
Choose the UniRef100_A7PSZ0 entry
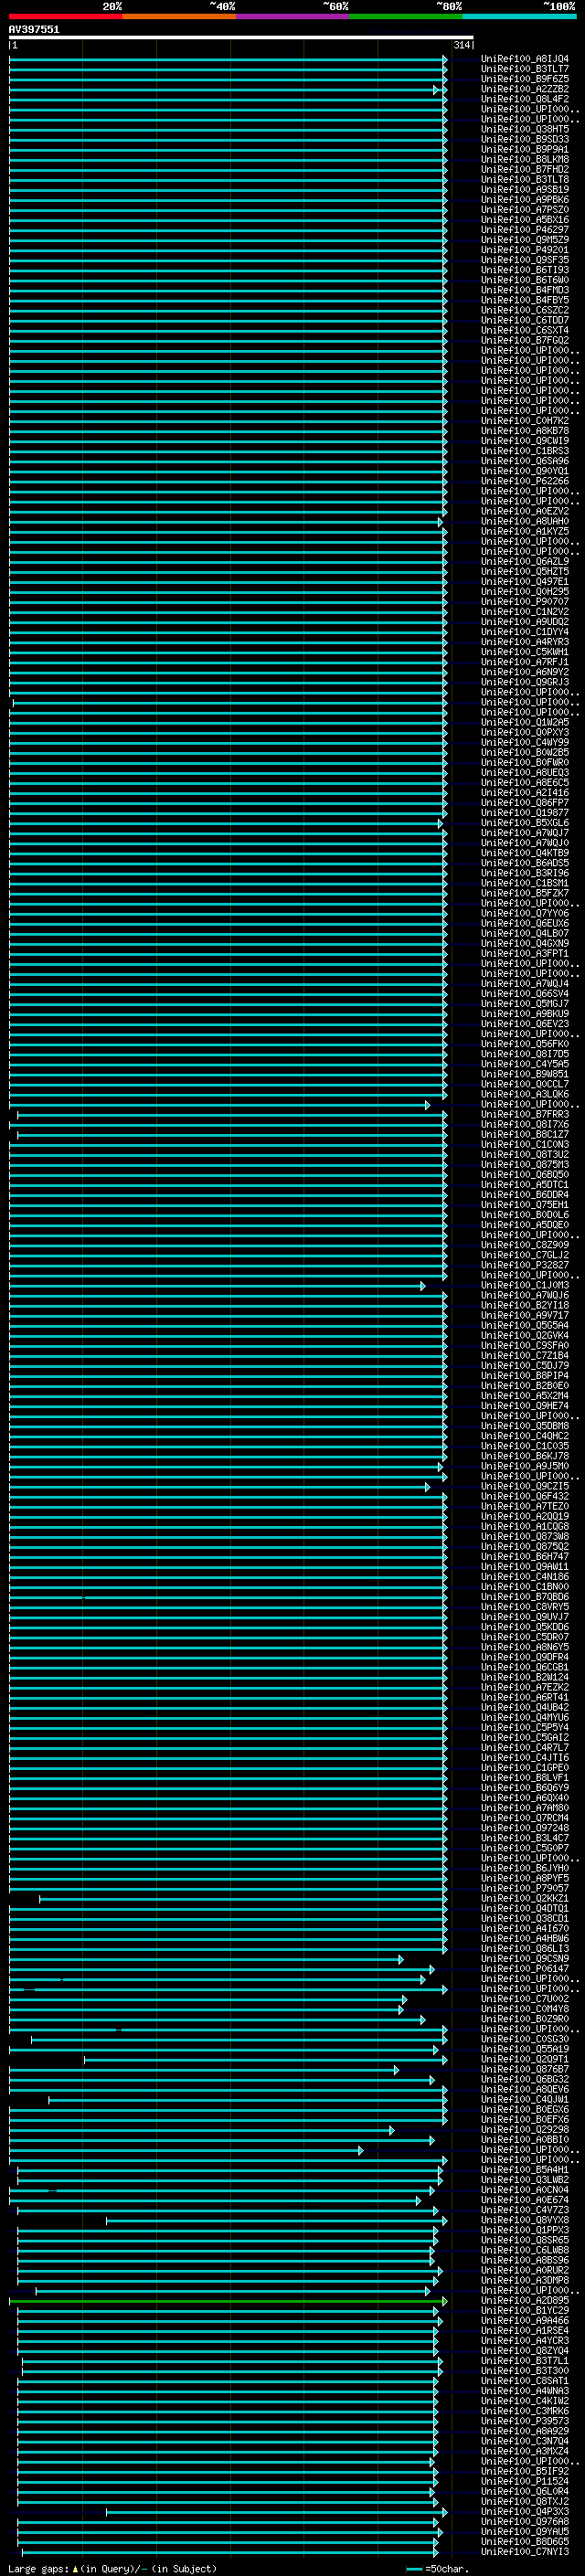click(524, 210)
